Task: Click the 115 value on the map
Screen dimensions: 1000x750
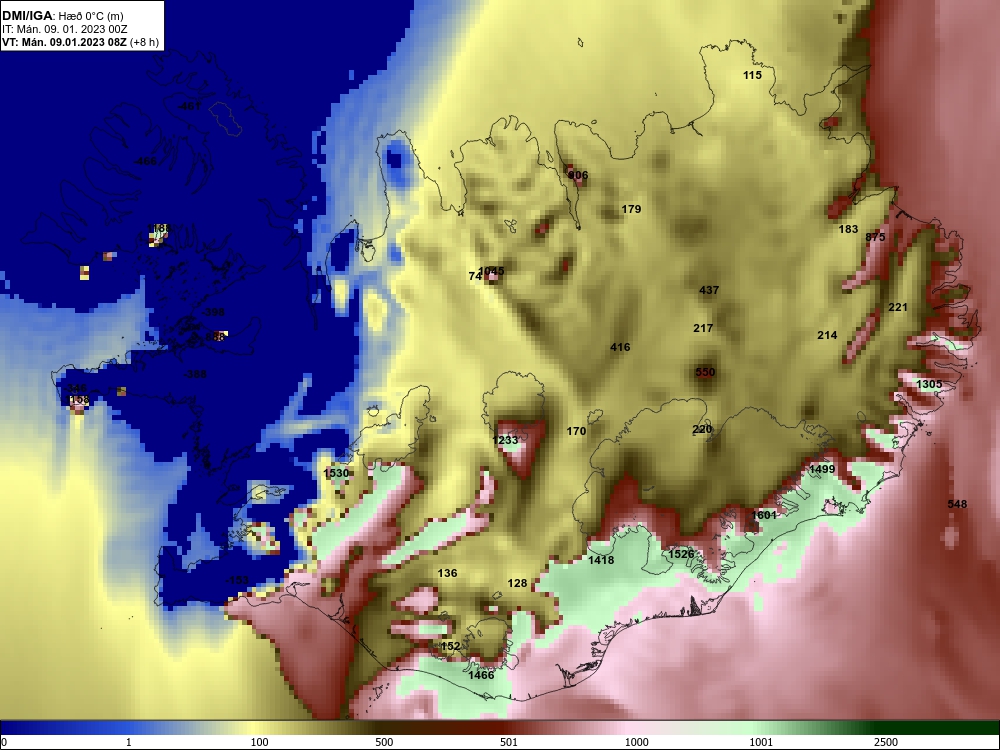Action: [753, 75]
